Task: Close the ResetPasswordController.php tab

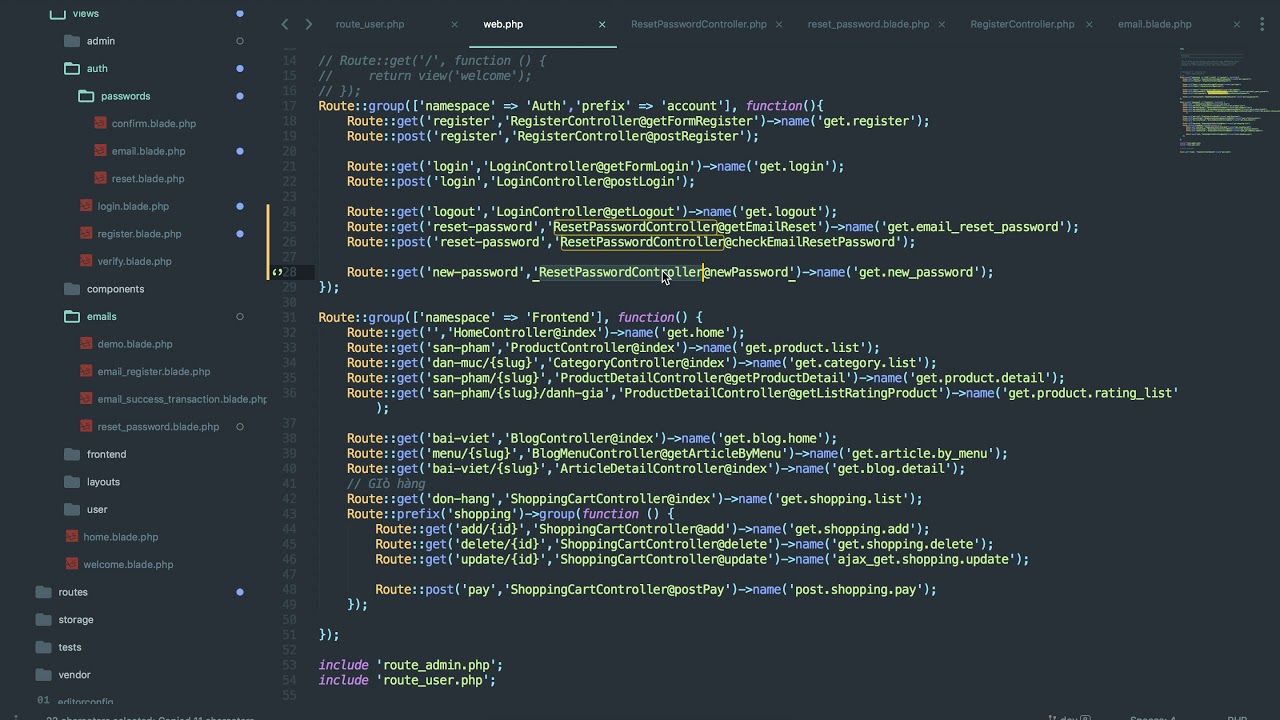Action: click(x=779, y=24)
